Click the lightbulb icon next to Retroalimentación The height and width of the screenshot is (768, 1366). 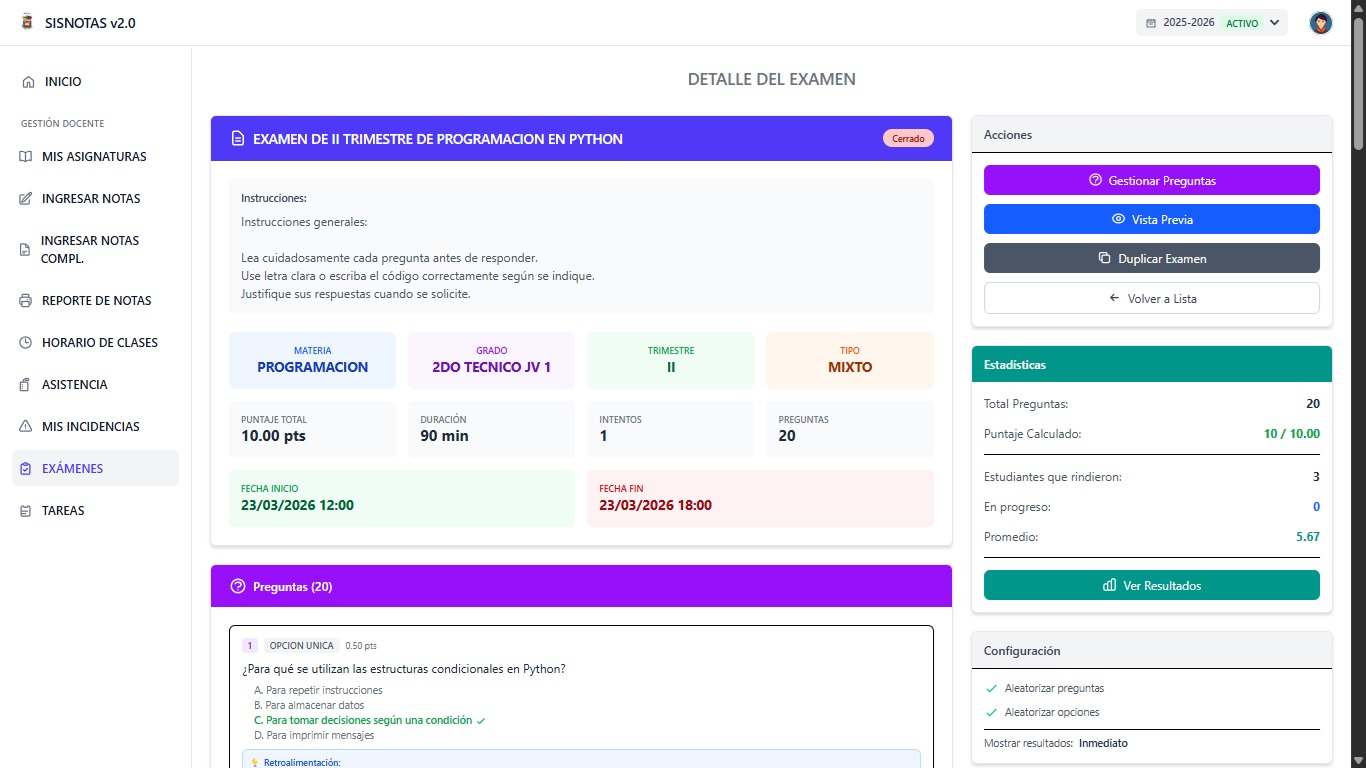(254, 763)
